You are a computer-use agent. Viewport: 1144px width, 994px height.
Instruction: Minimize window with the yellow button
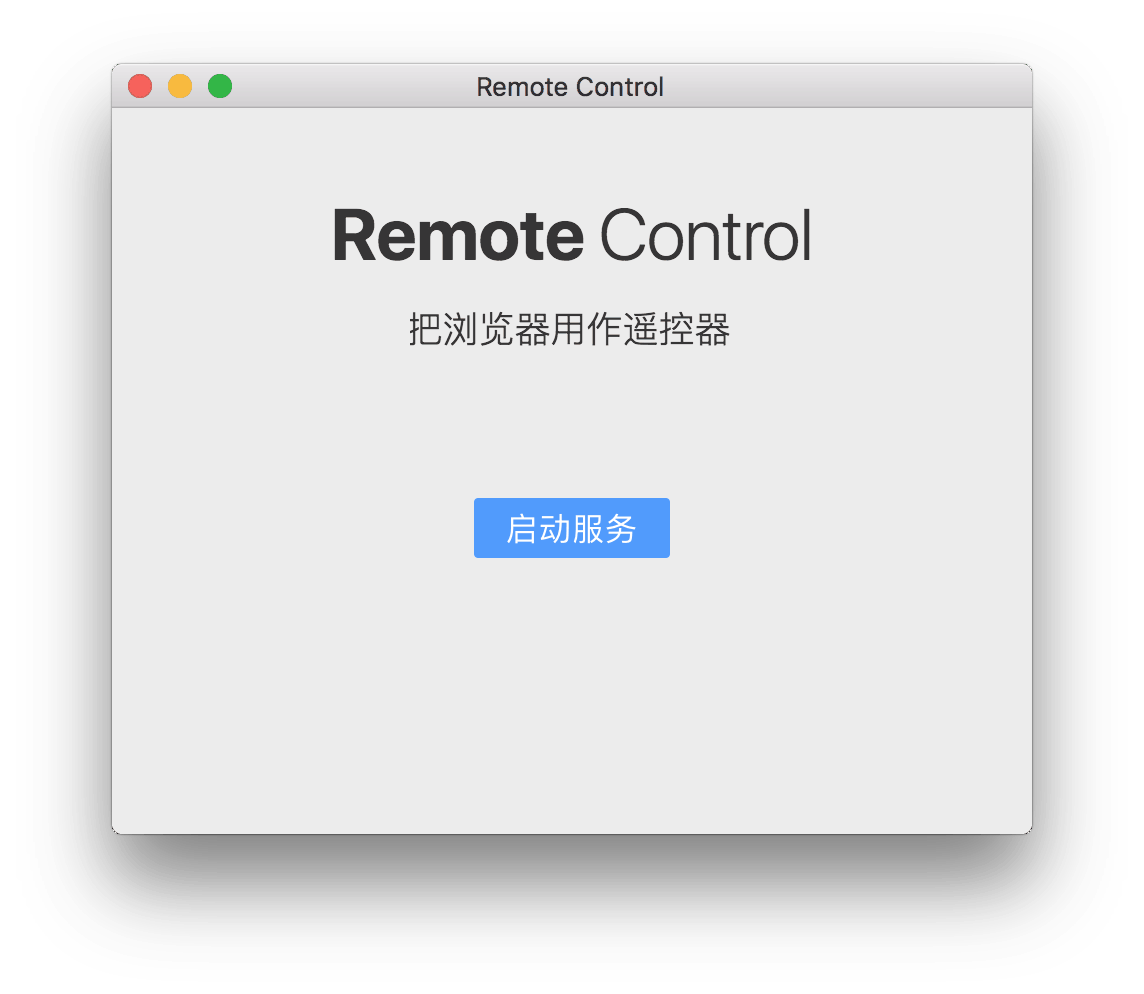pos(180,86)
